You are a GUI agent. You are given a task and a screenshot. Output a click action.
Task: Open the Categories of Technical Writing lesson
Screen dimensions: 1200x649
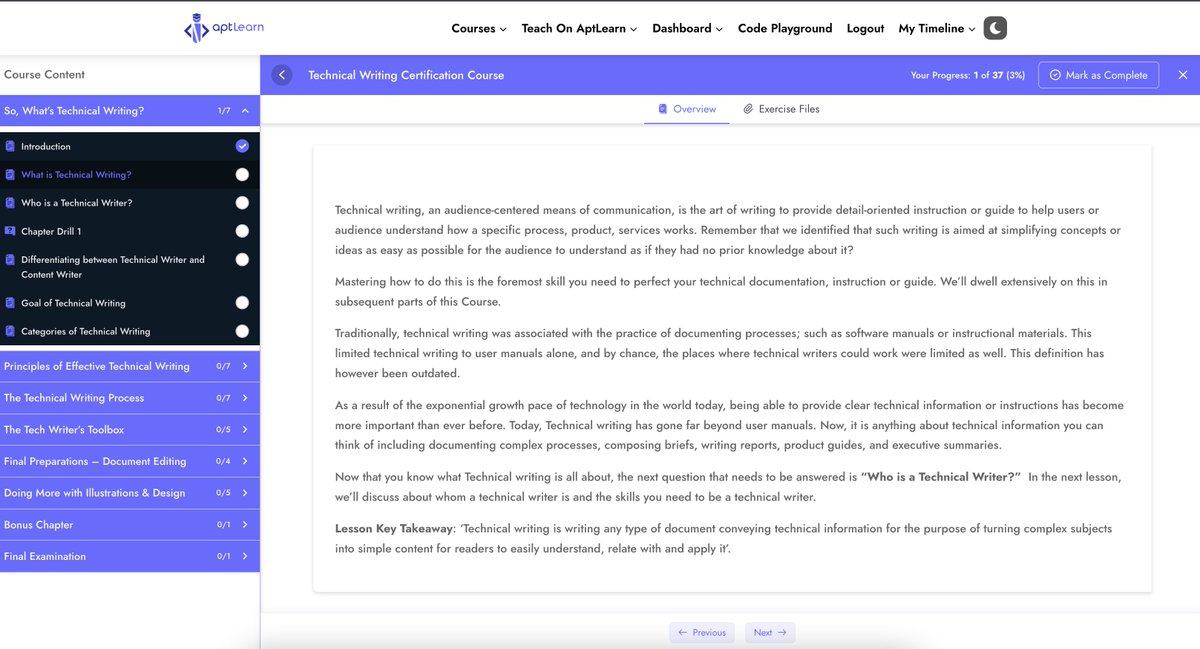86,331
